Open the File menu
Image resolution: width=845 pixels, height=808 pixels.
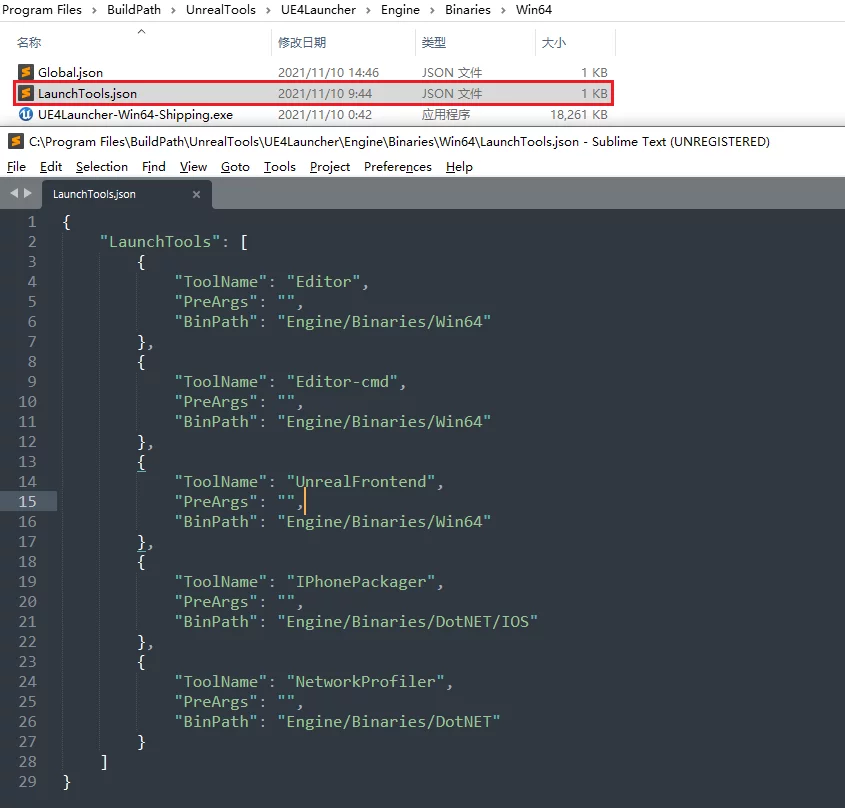click(x=16, y=167)
